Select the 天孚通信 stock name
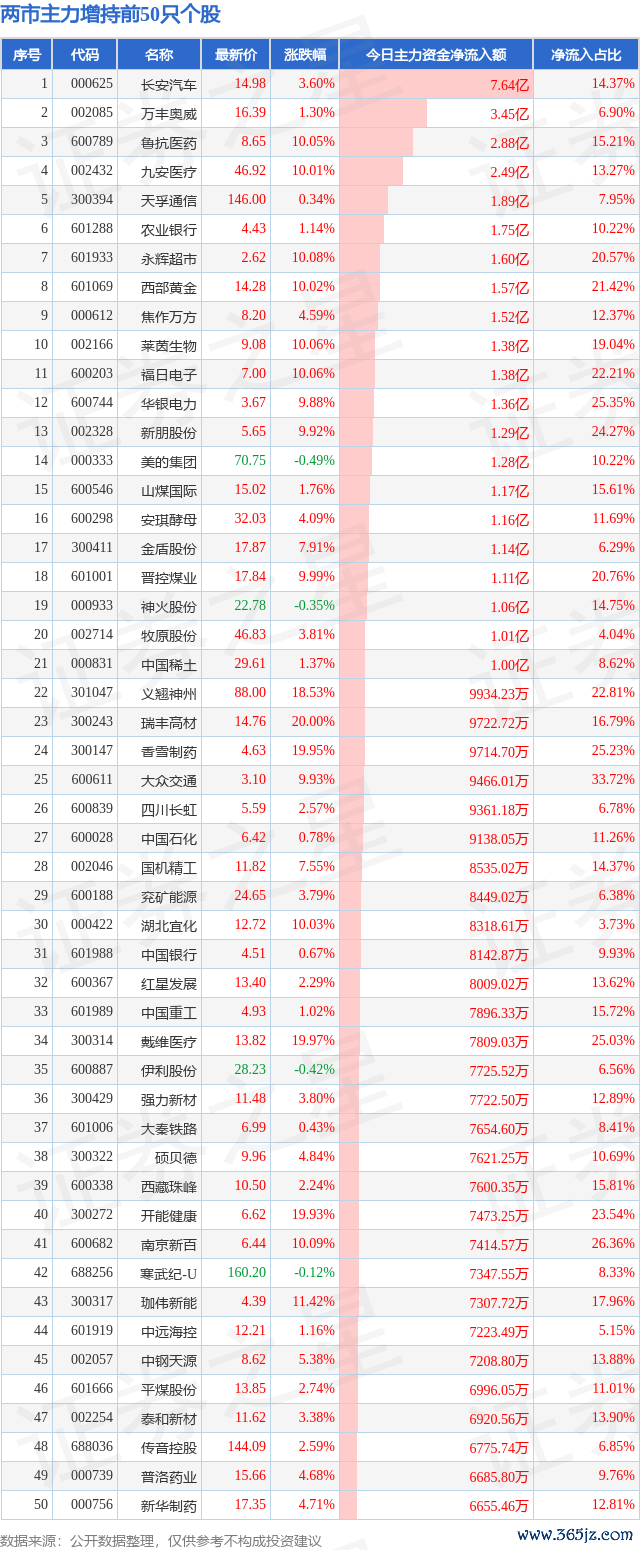The width and height of the screenshot is (640, 1550). click(x=169, y=200)
